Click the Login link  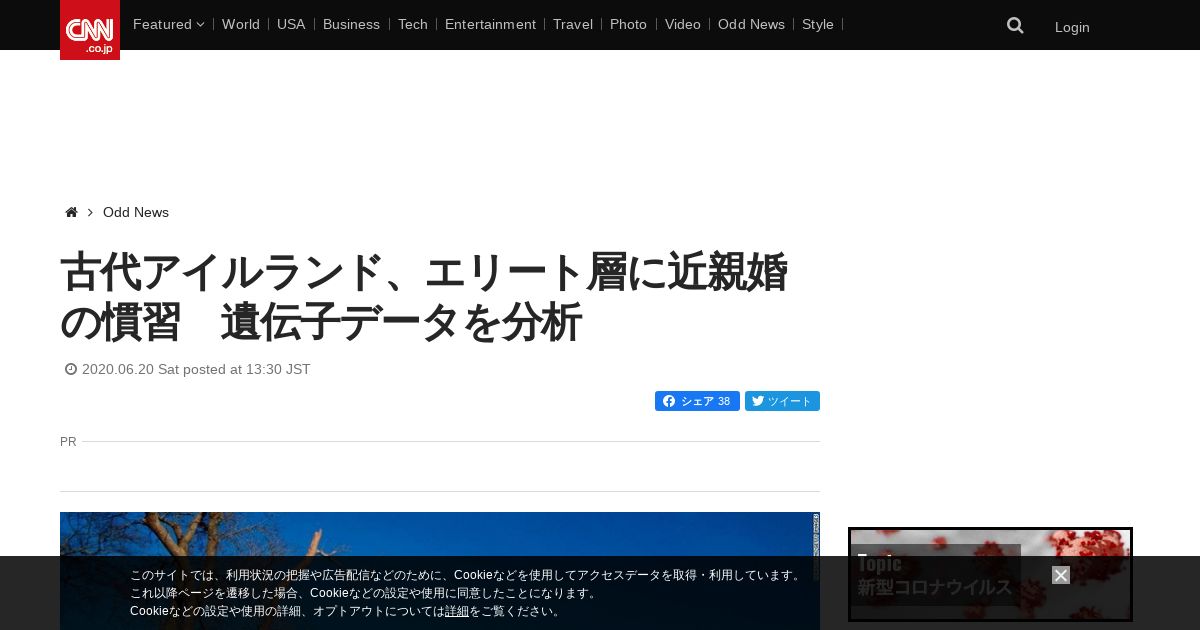[1072, 27]
